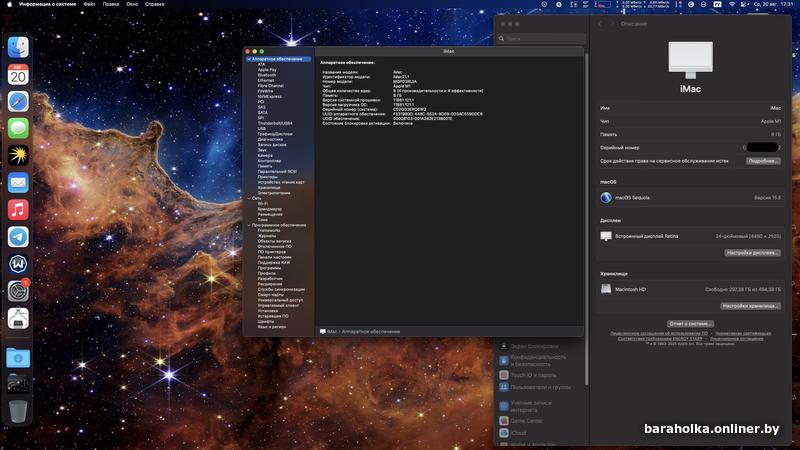800x450 pixels.
Task: Select Frameworks in software tree
Action: pos(269,231)
